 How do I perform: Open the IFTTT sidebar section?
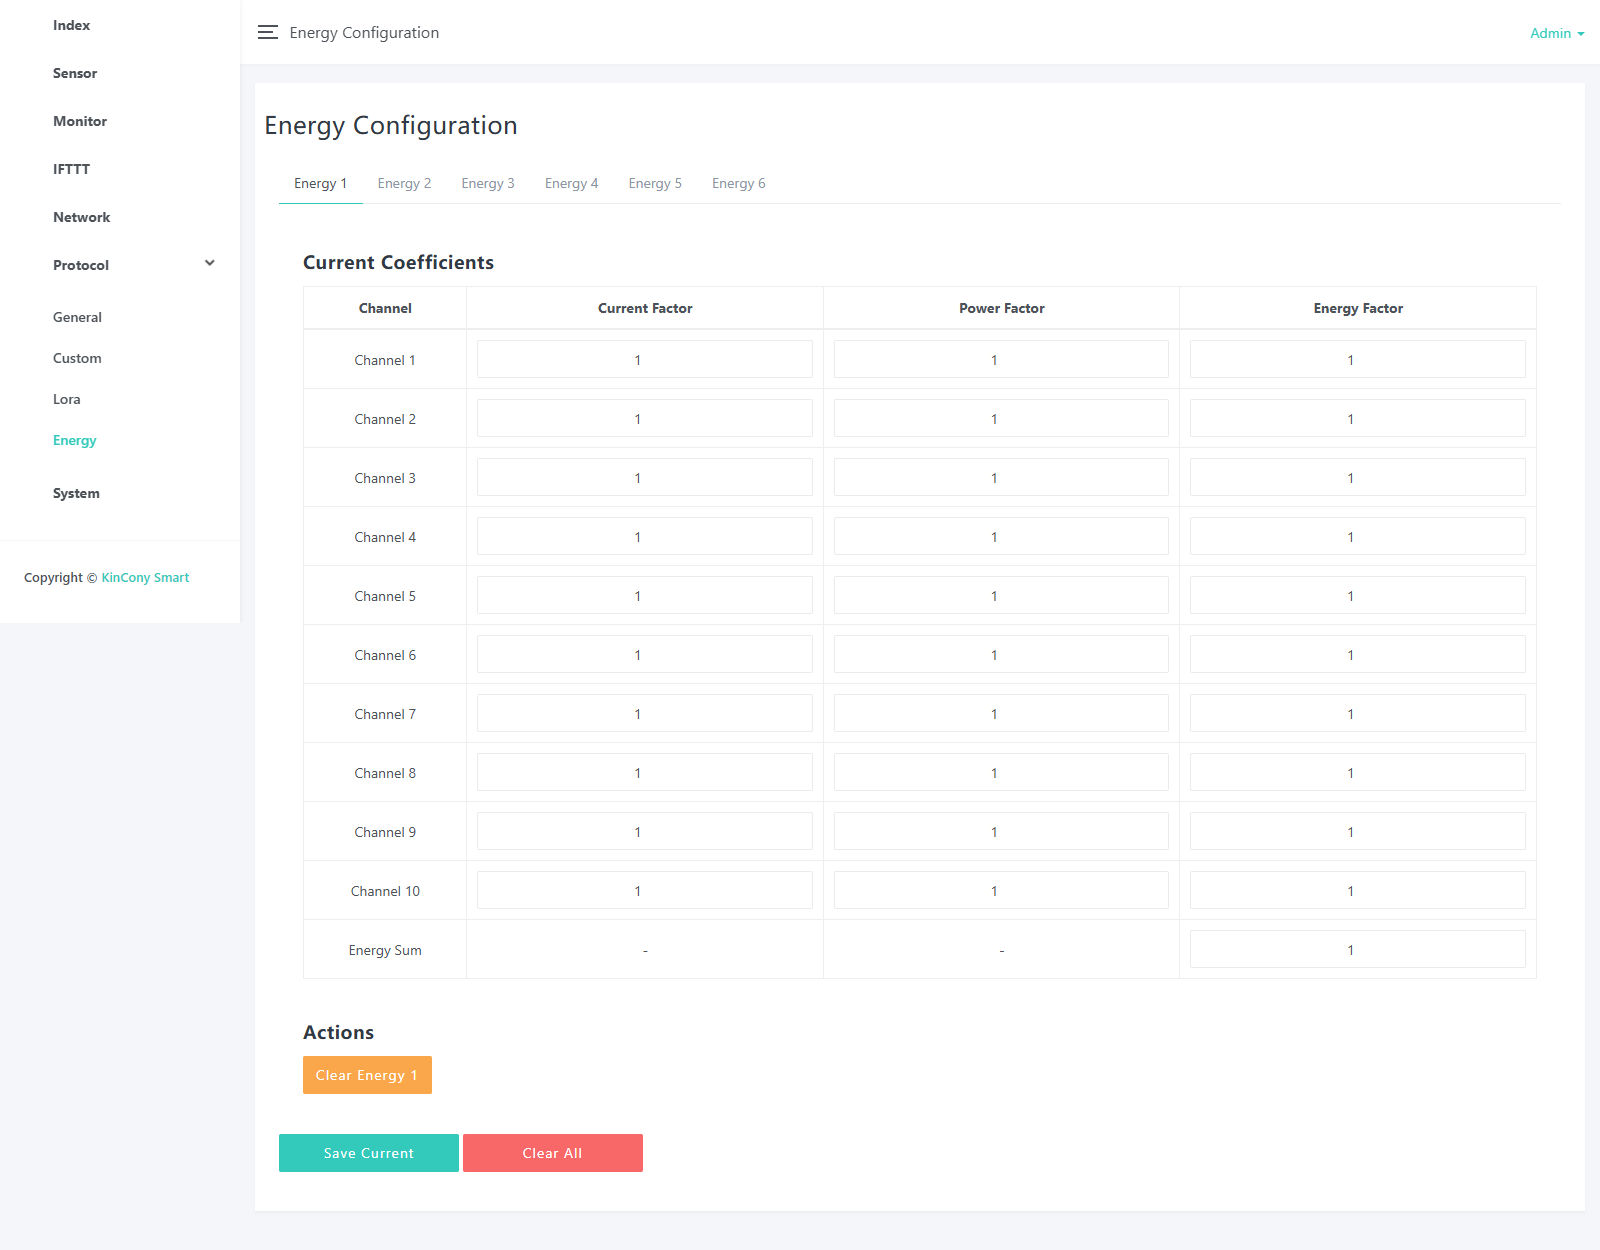coord(71,169)
